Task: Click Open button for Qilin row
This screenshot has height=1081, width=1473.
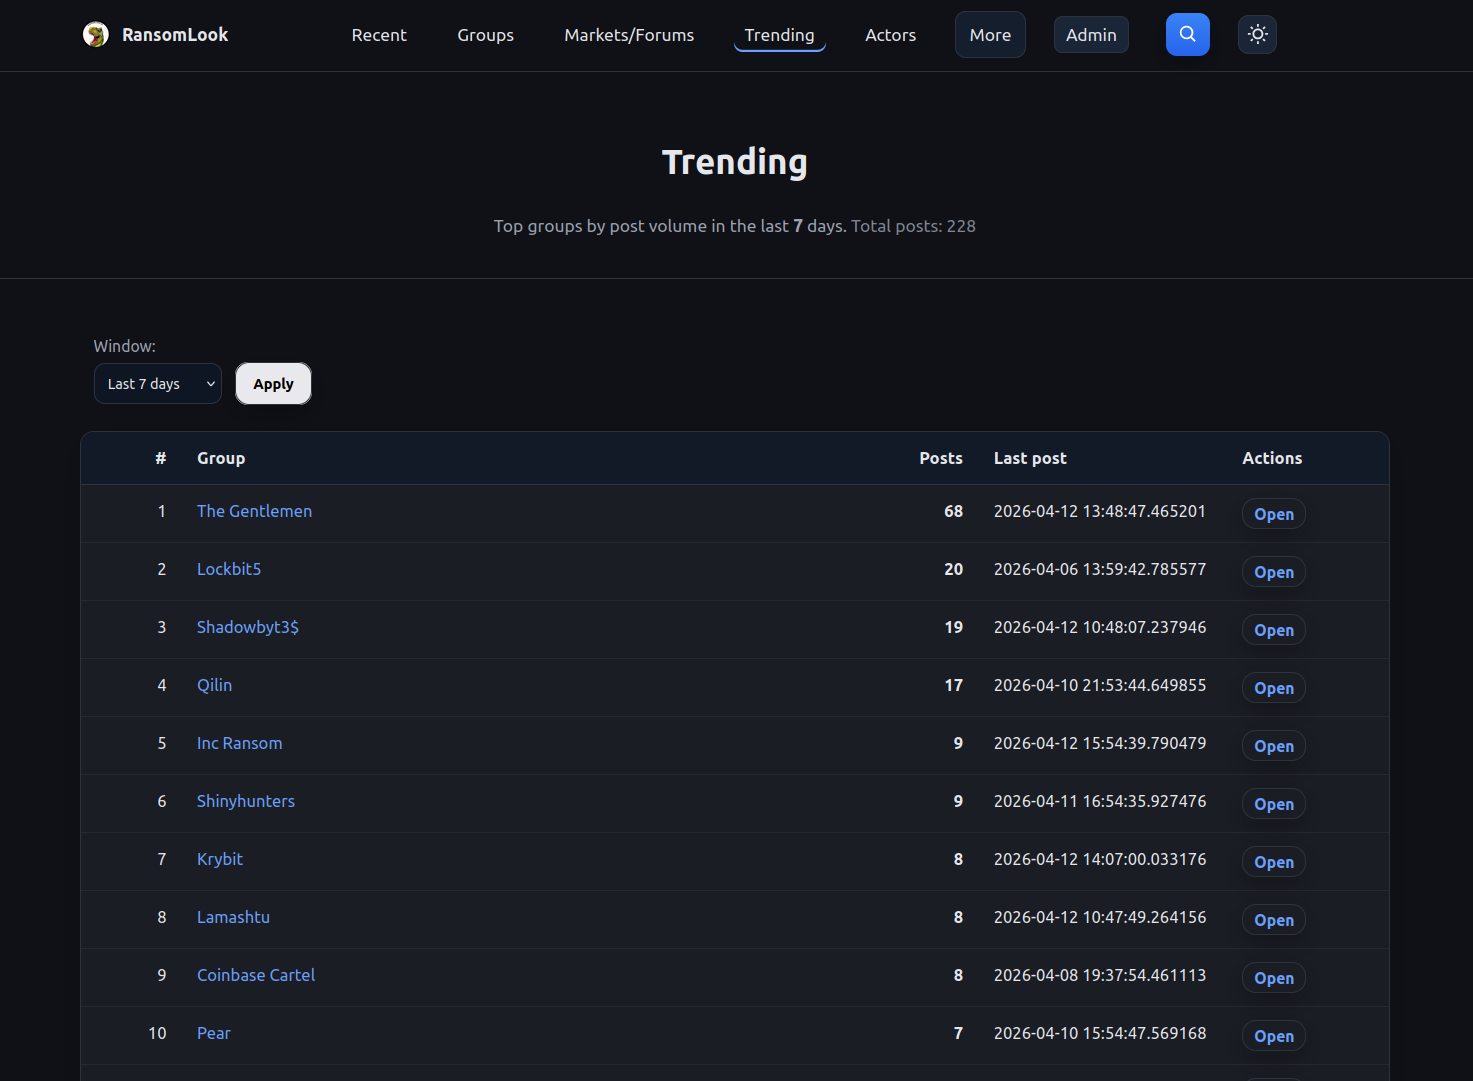Action: 1273,688
